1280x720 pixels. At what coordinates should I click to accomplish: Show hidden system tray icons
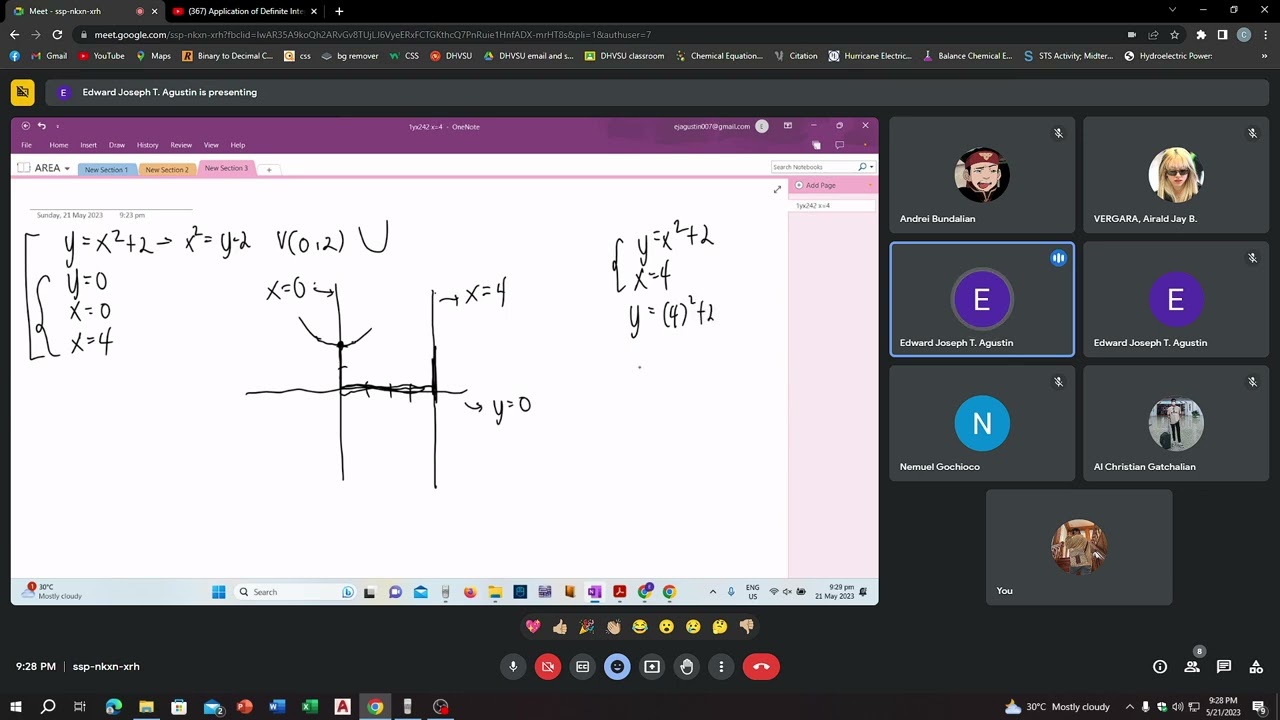coord(1130,707)
